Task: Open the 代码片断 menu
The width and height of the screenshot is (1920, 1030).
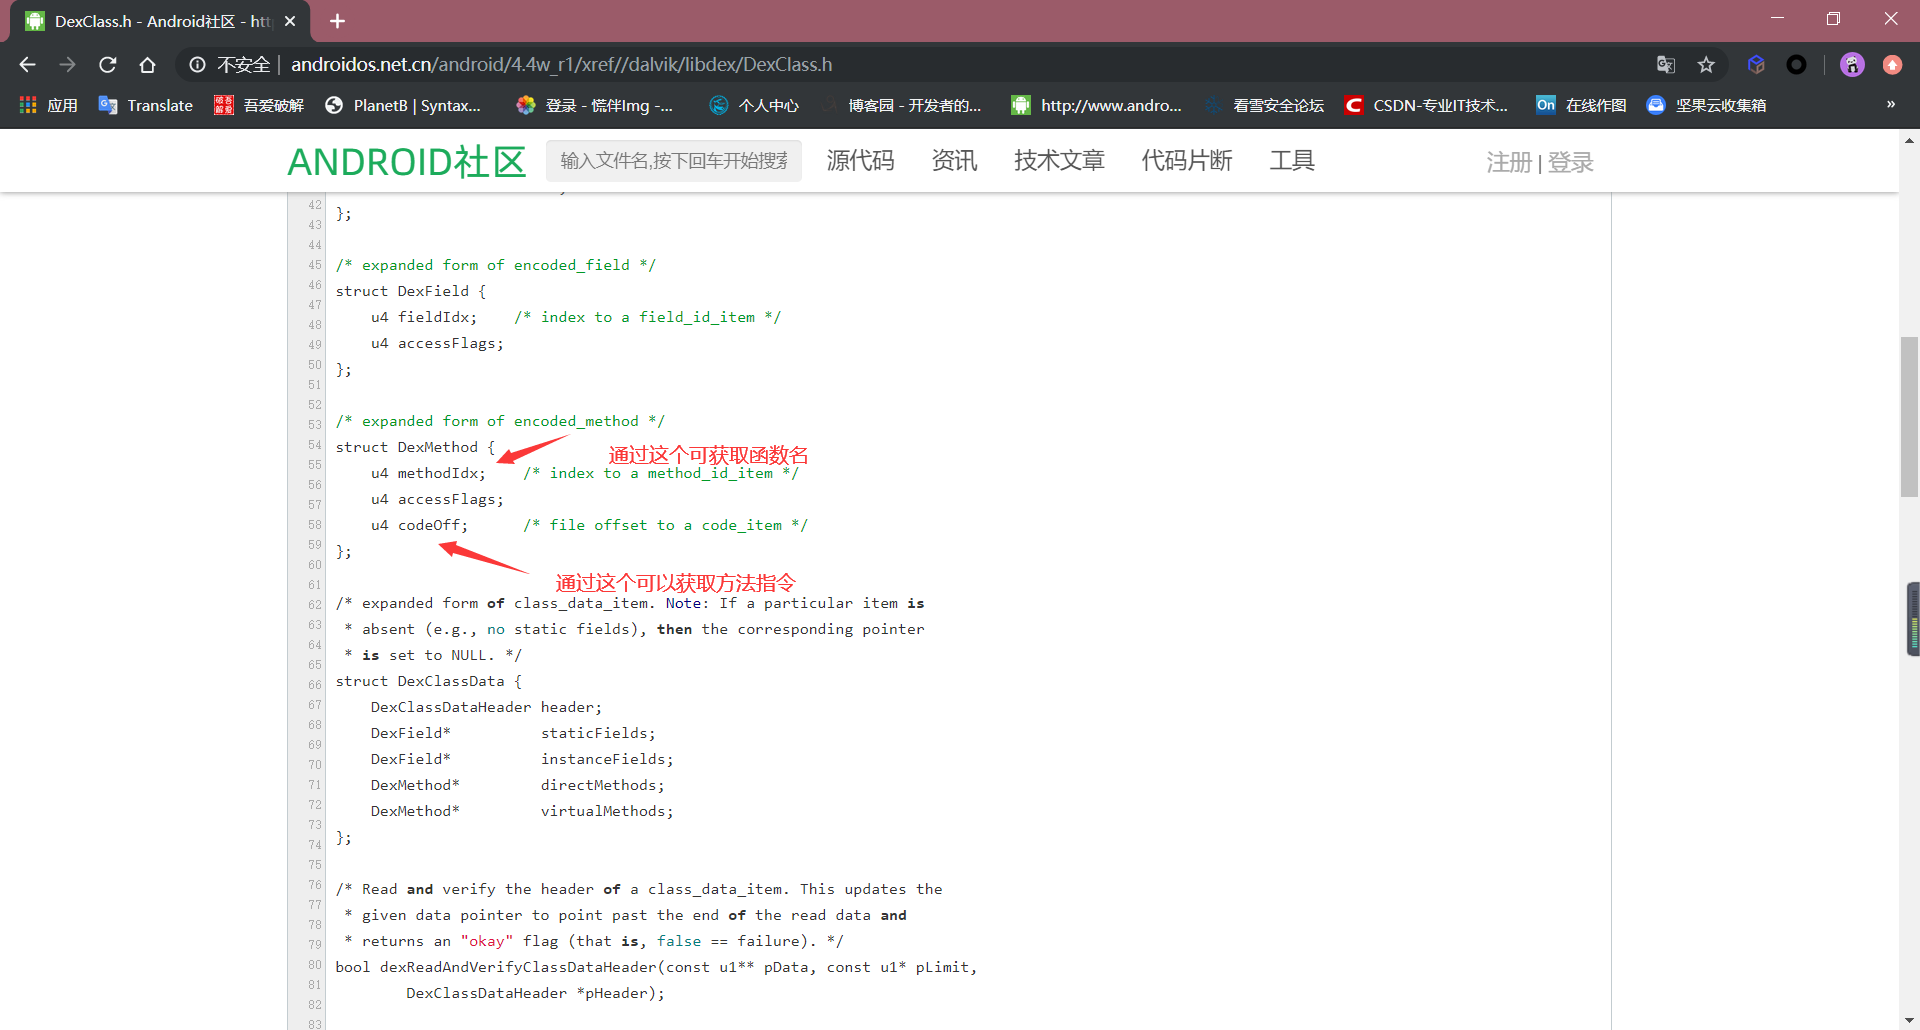Action: click(1187, 161)
